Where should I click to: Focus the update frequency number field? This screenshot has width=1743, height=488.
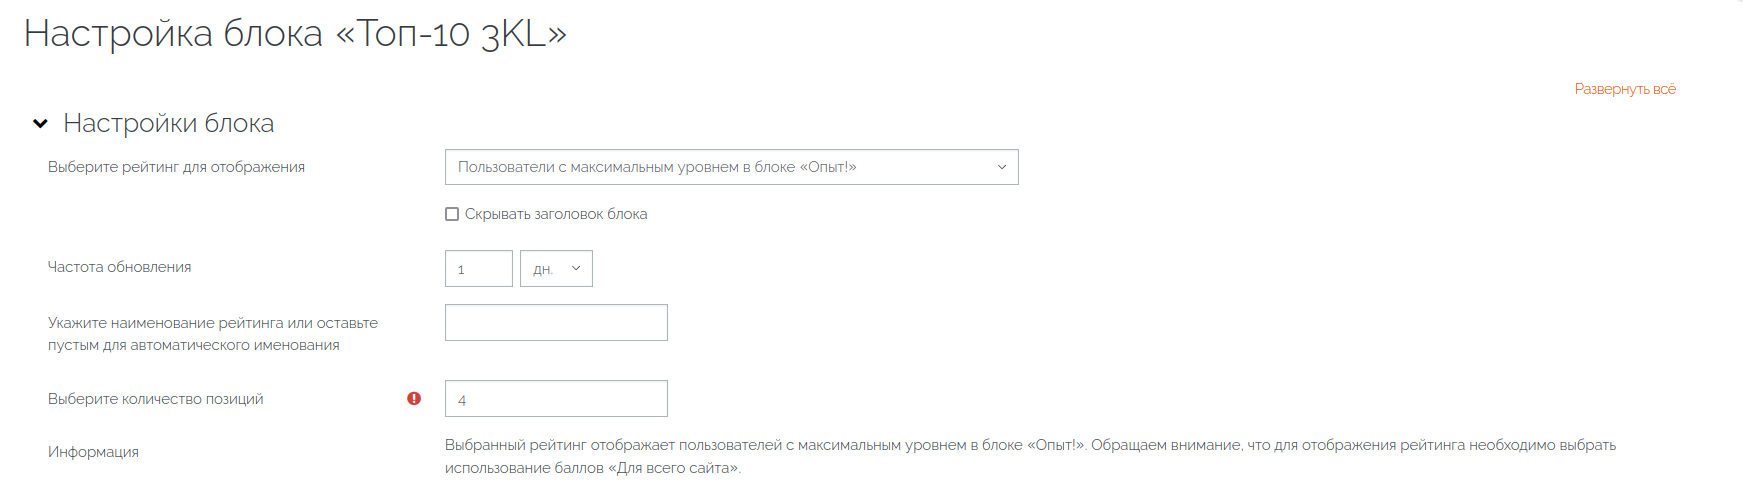(479, 268)
